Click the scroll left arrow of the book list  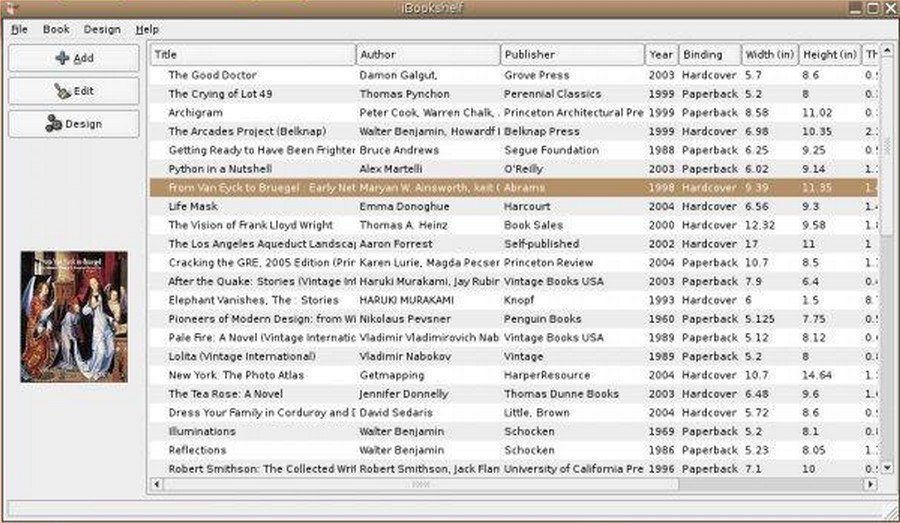(157, 484)
